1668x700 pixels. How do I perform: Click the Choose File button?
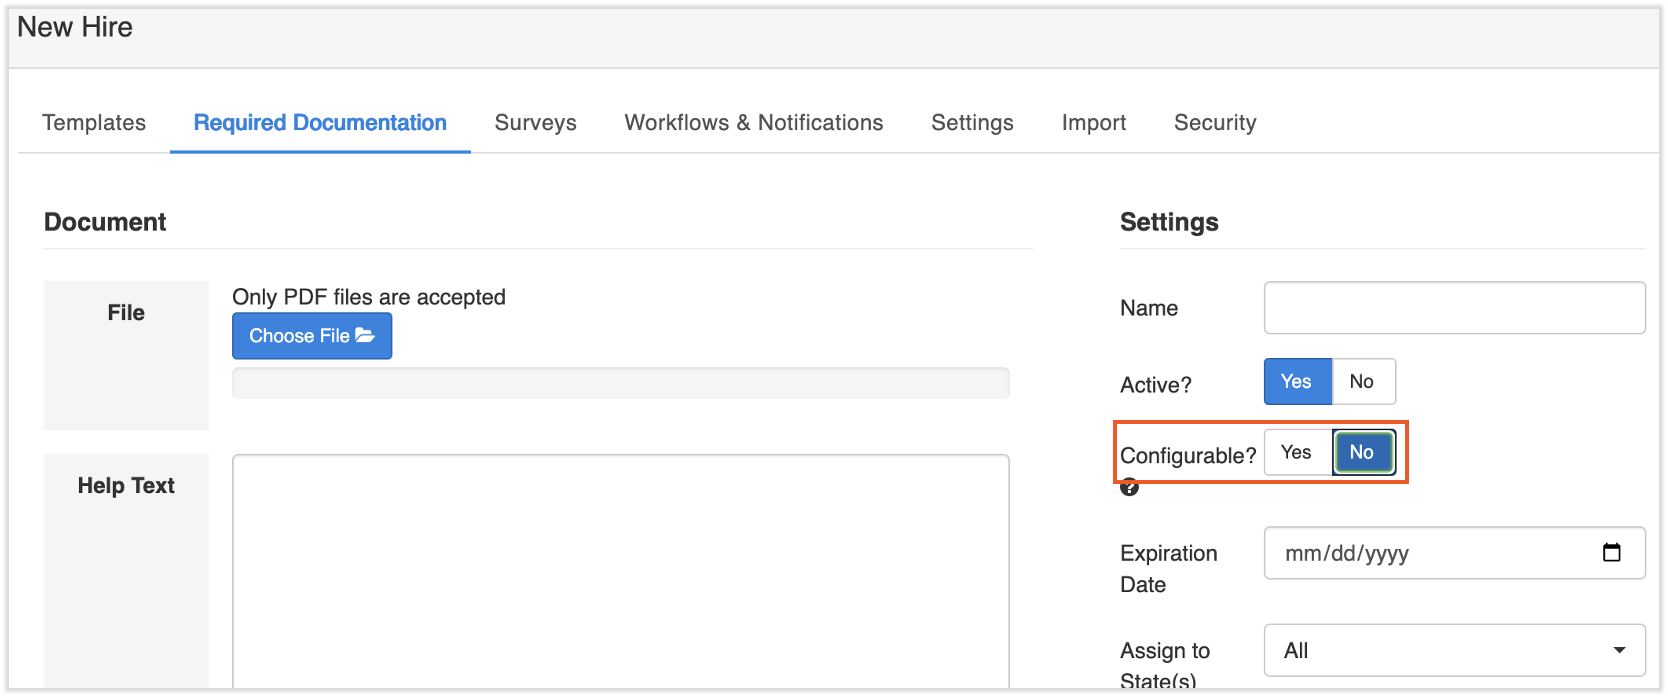(312, 336)
